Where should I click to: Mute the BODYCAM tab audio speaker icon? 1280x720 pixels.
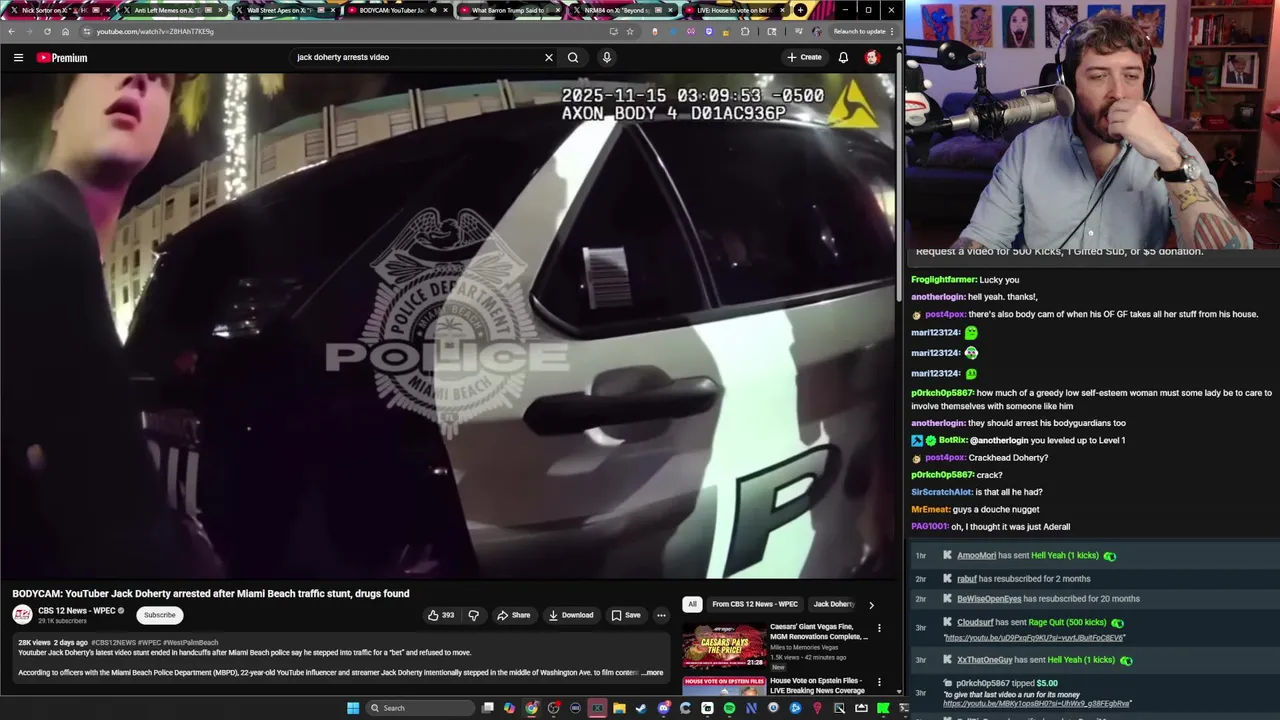(x=433, y=10)
